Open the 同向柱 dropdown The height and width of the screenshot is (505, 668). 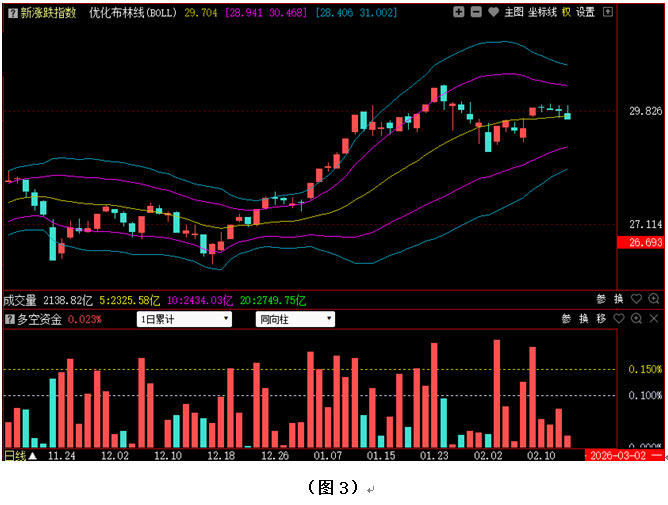(294, 320)
